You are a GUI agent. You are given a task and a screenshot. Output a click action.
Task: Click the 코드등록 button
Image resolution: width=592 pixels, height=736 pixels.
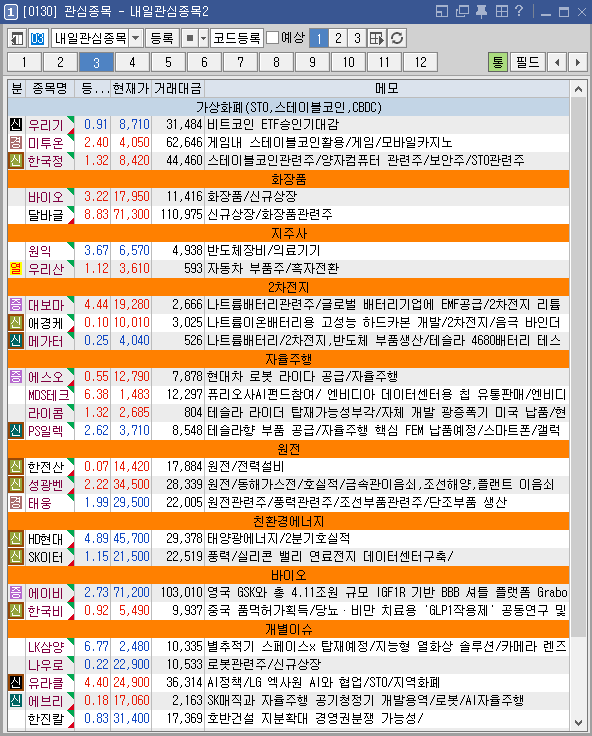pyautogui.click(x=237, y=38)
